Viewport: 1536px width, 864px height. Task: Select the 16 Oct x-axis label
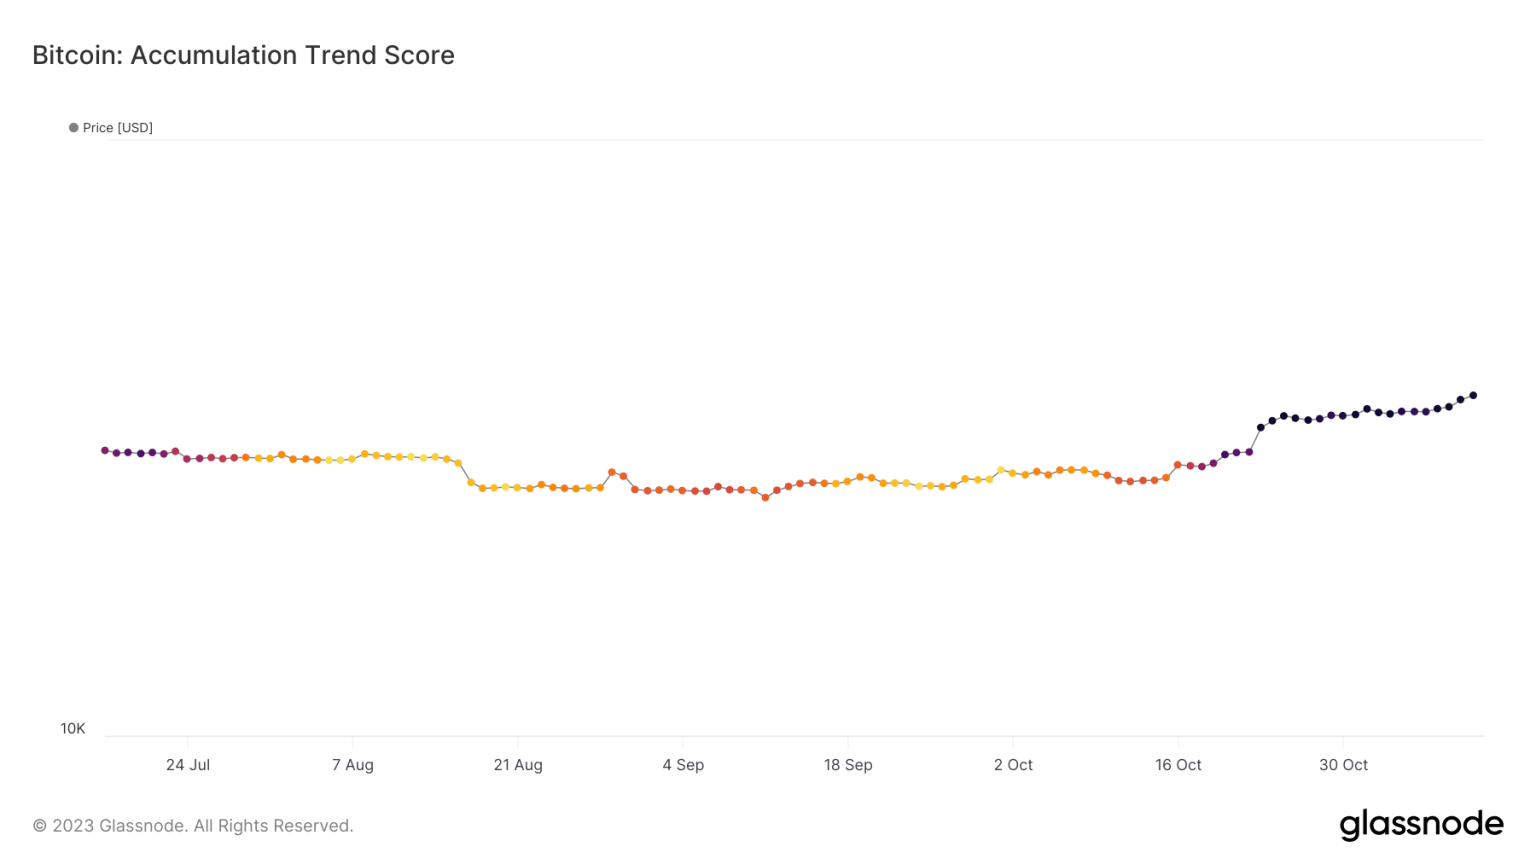(x=1178, y=765)
